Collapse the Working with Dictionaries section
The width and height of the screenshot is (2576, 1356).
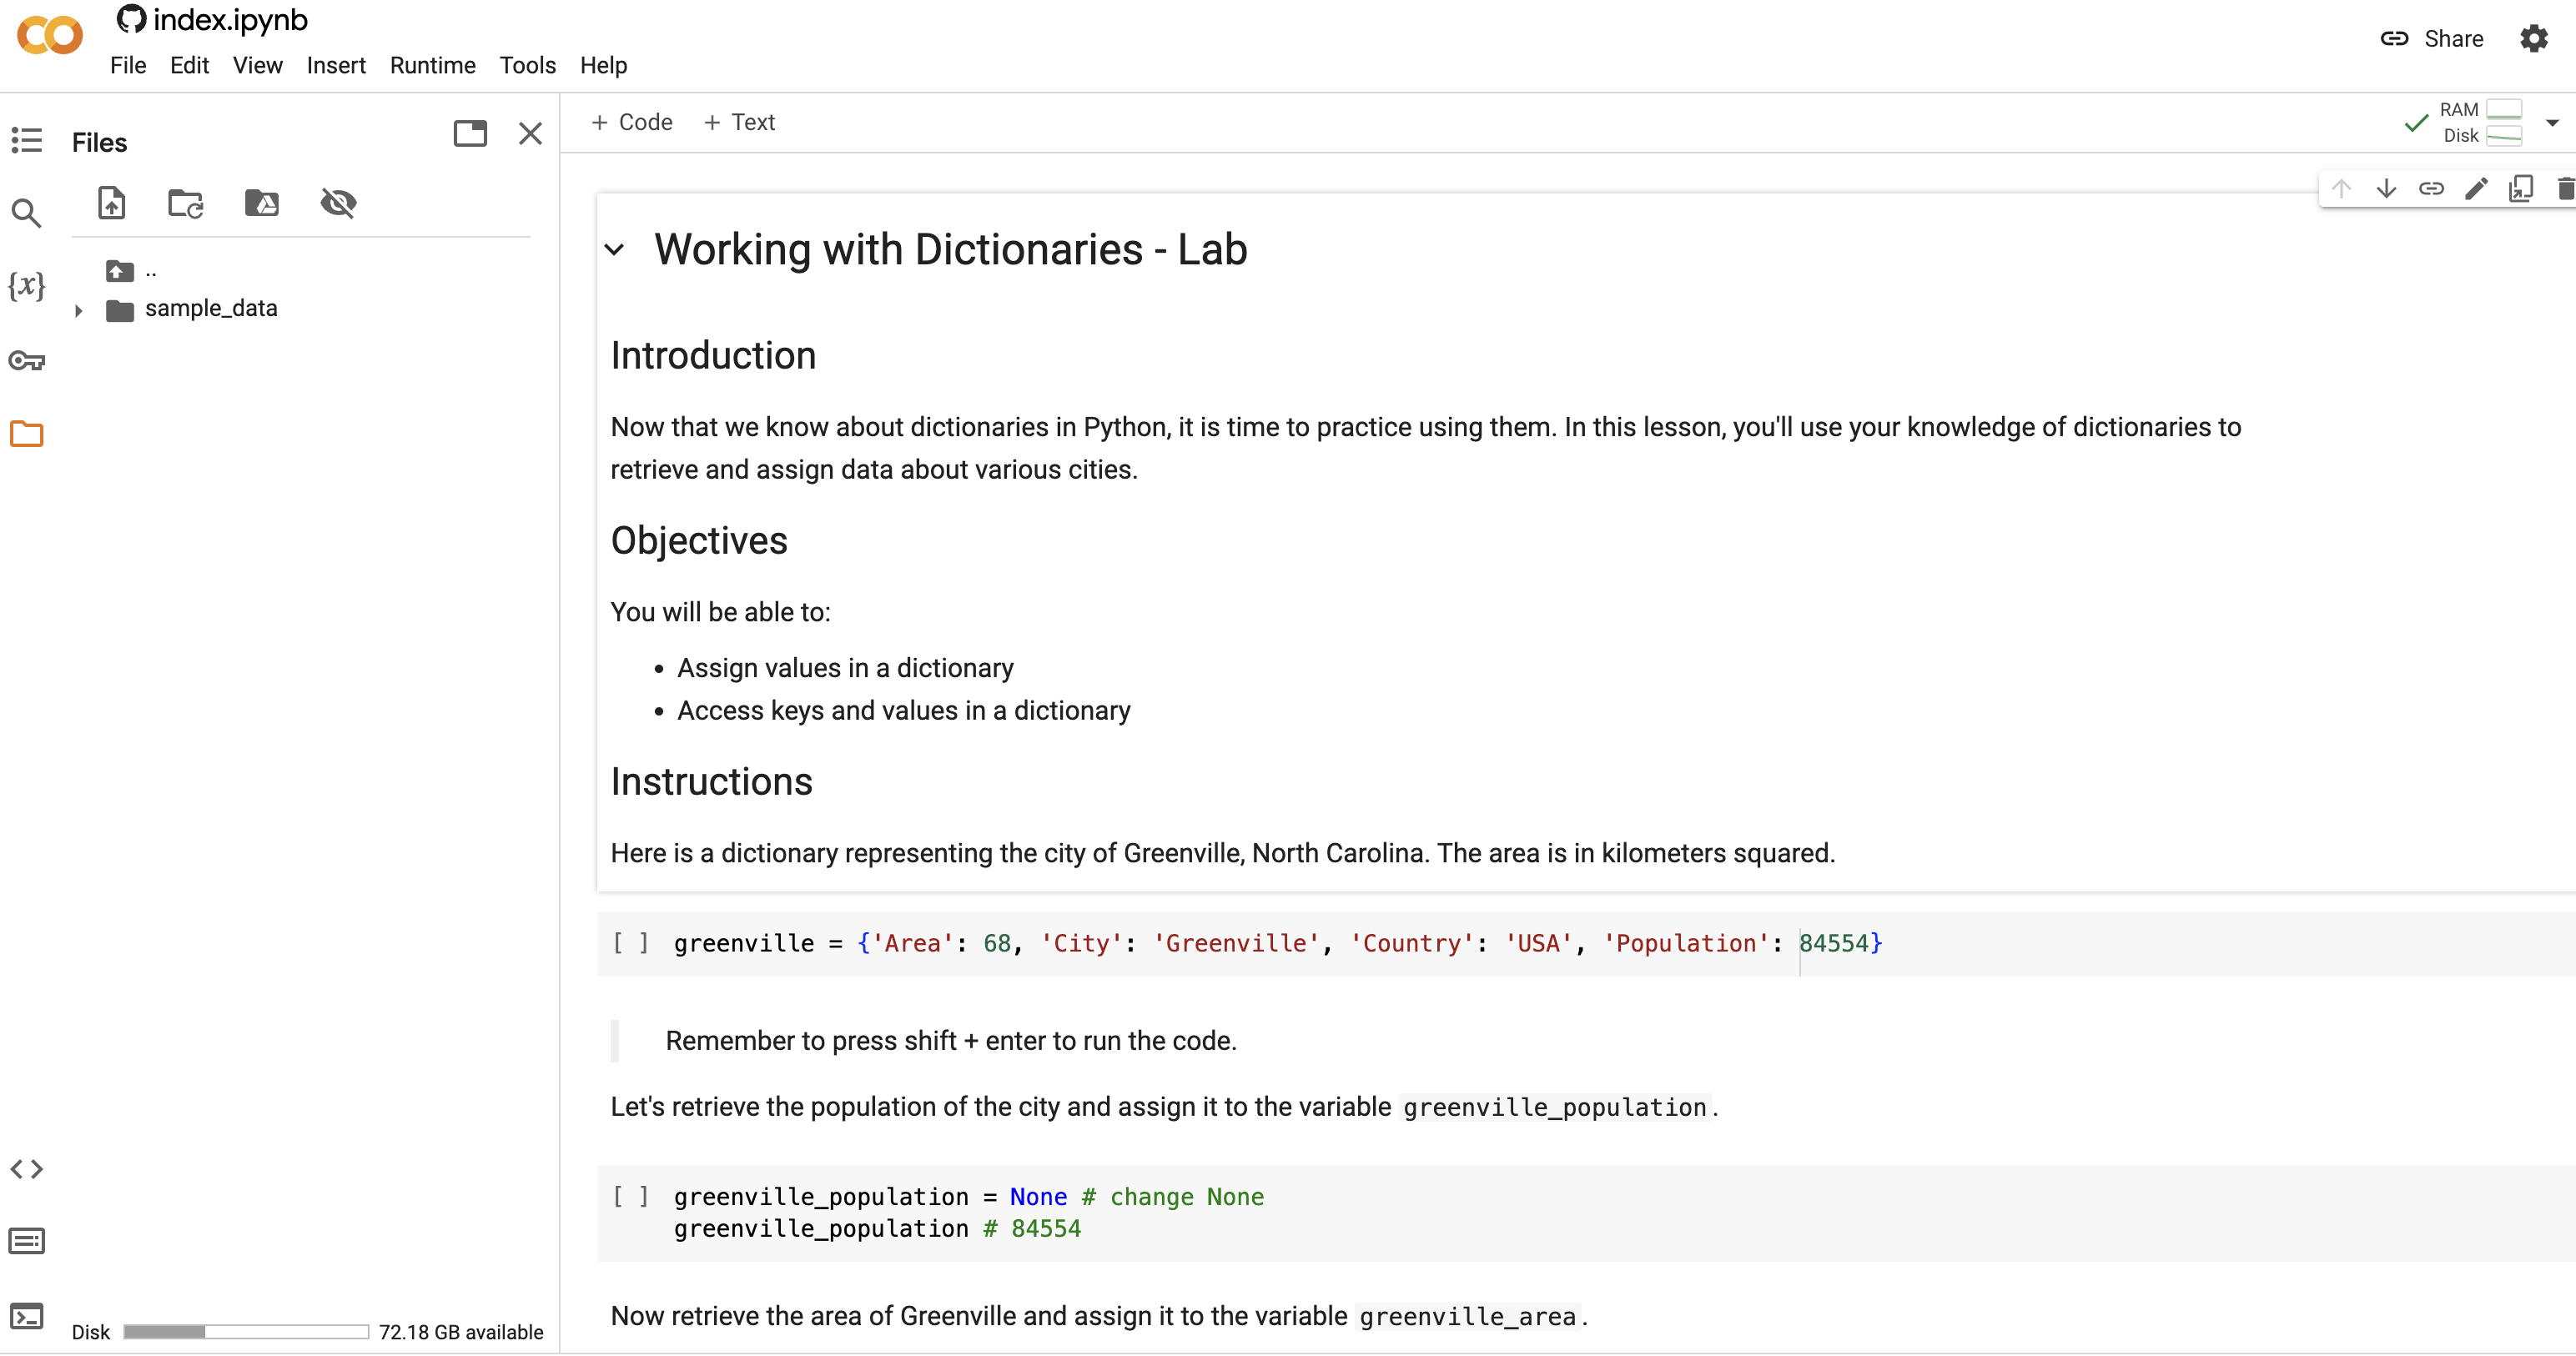614,250
